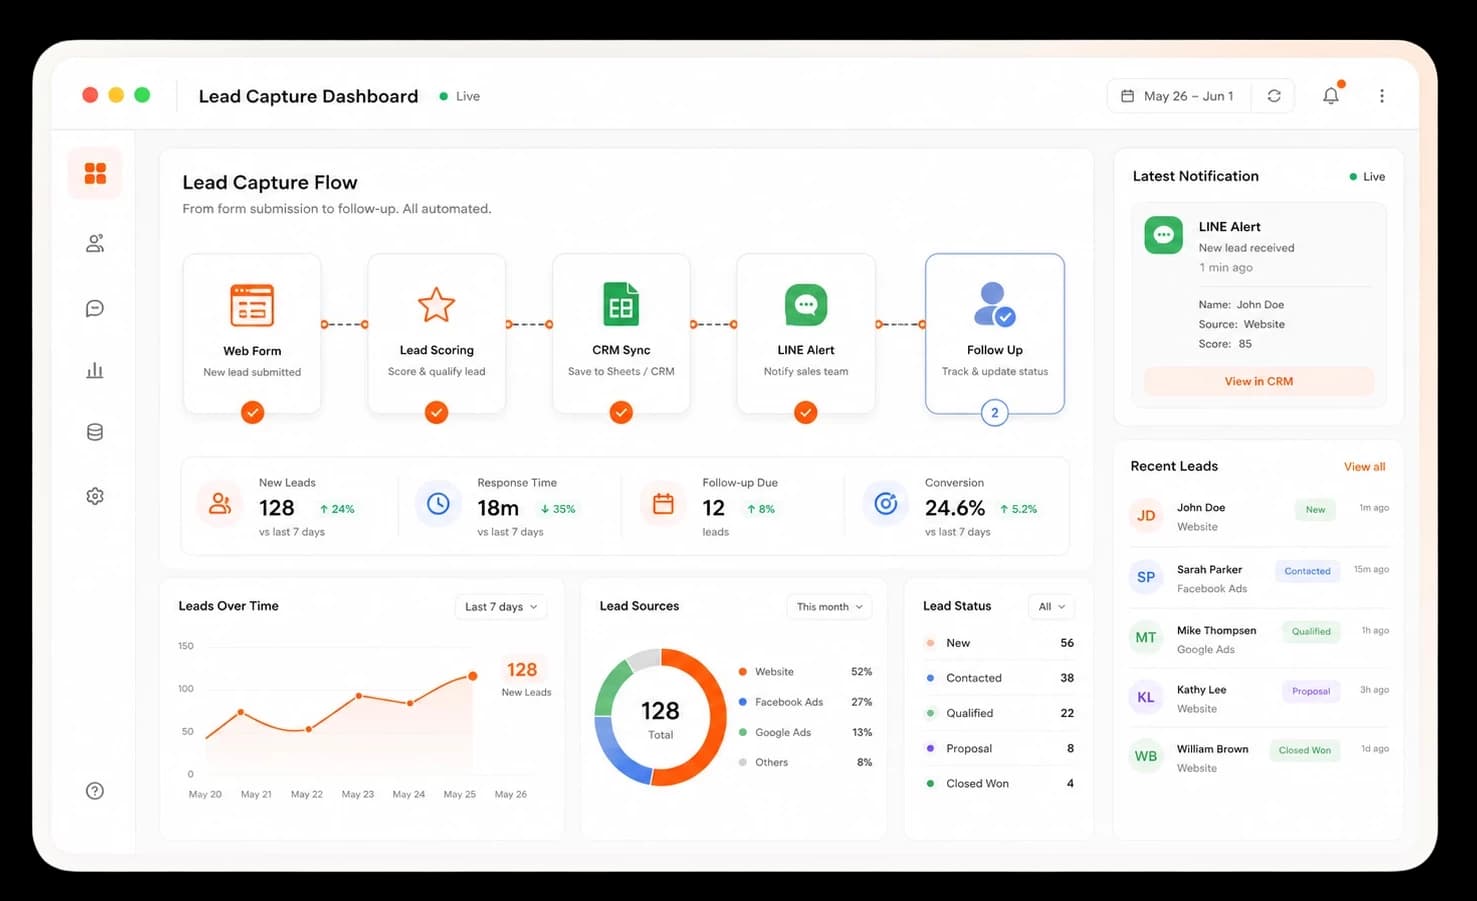Open the dashboard grid icon in sidebar
Image resolution: width=1477 pixels, height=901 pixels.
[95, 174]
